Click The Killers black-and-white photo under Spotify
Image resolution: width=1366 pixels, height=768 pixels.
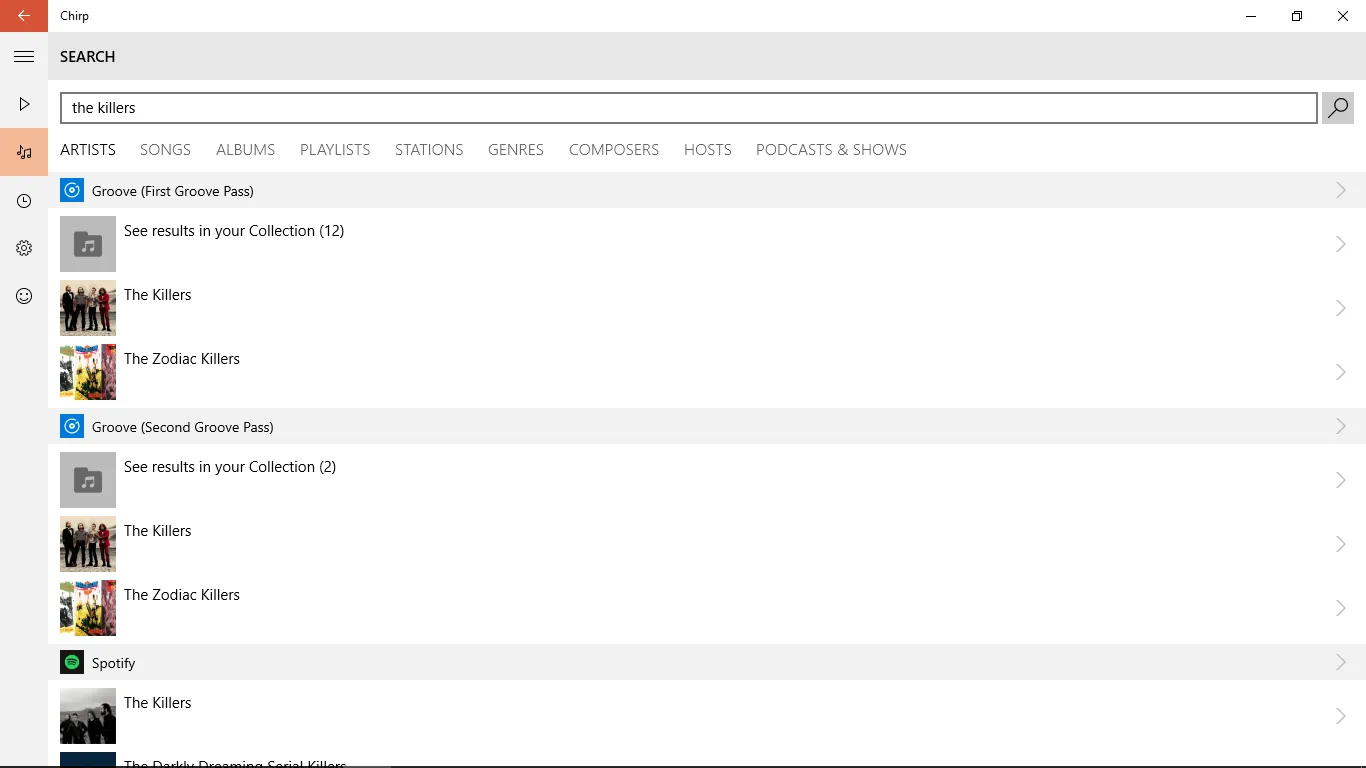[x=88, y=716]
